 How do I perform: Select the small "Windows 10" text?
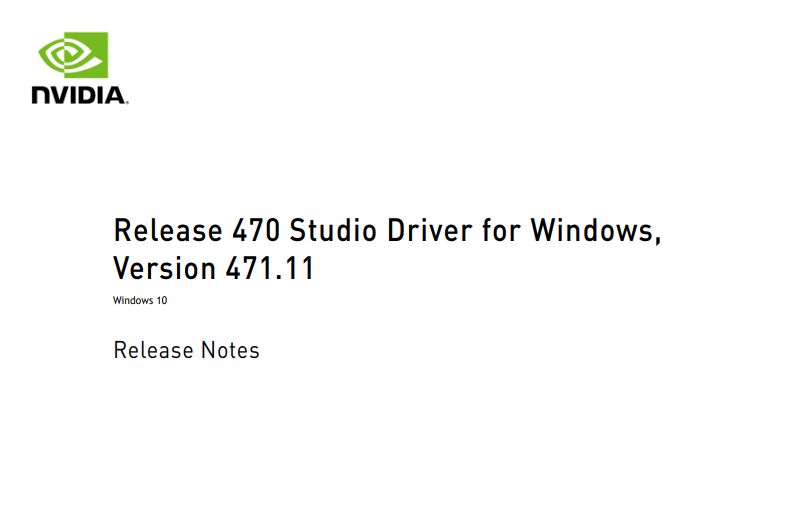pos(140,300)
